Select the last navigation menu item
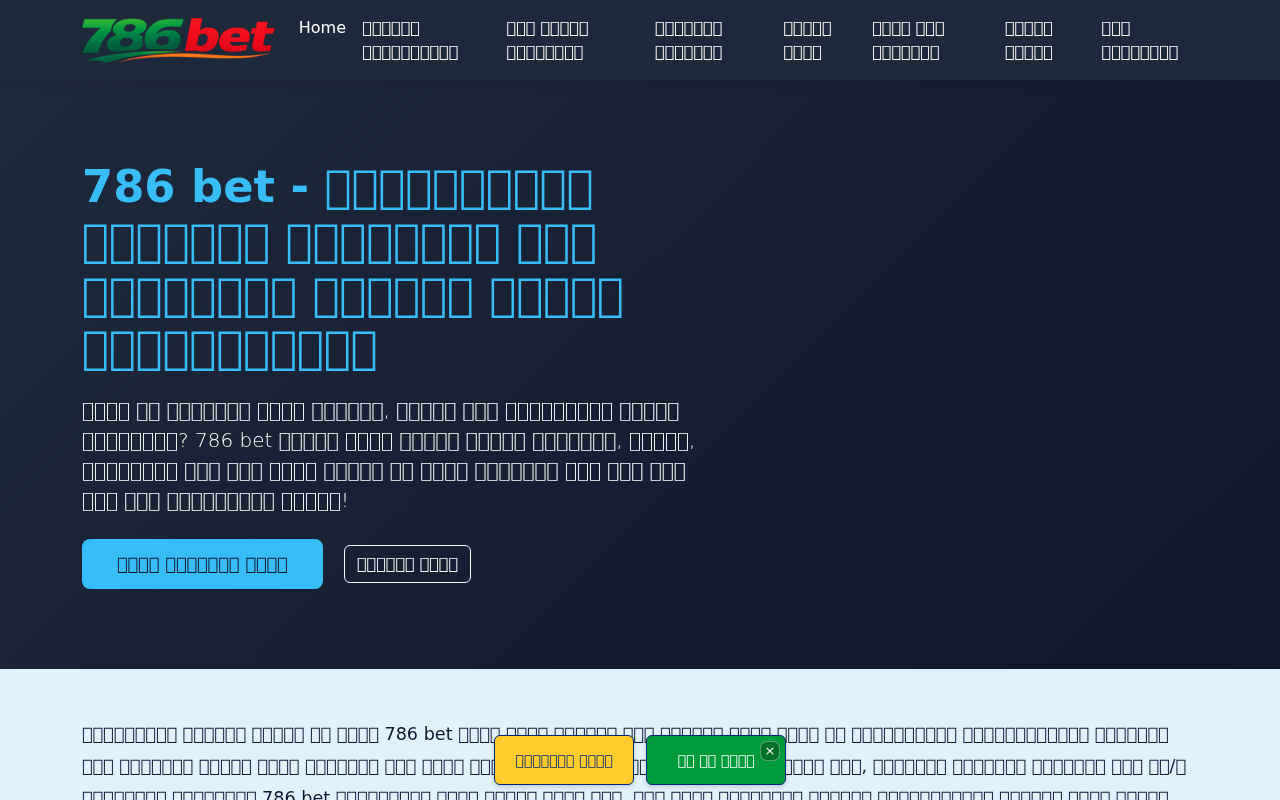Viewport: 1280px width, 800px height. pyautogui.click(x=1139, y=40)
